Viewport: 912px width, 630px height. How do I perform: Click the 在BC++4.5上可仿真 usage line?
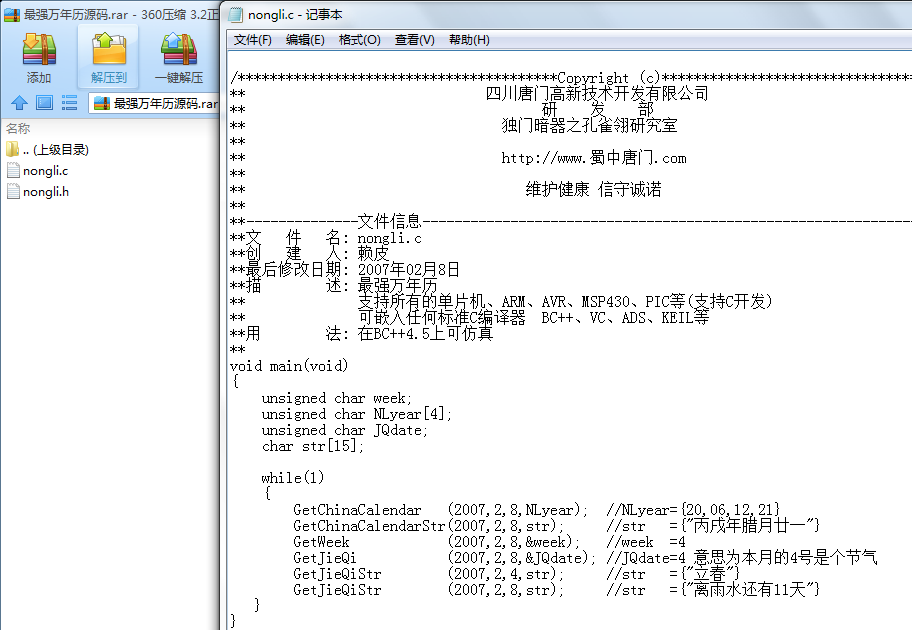click(x=425, y=333)
